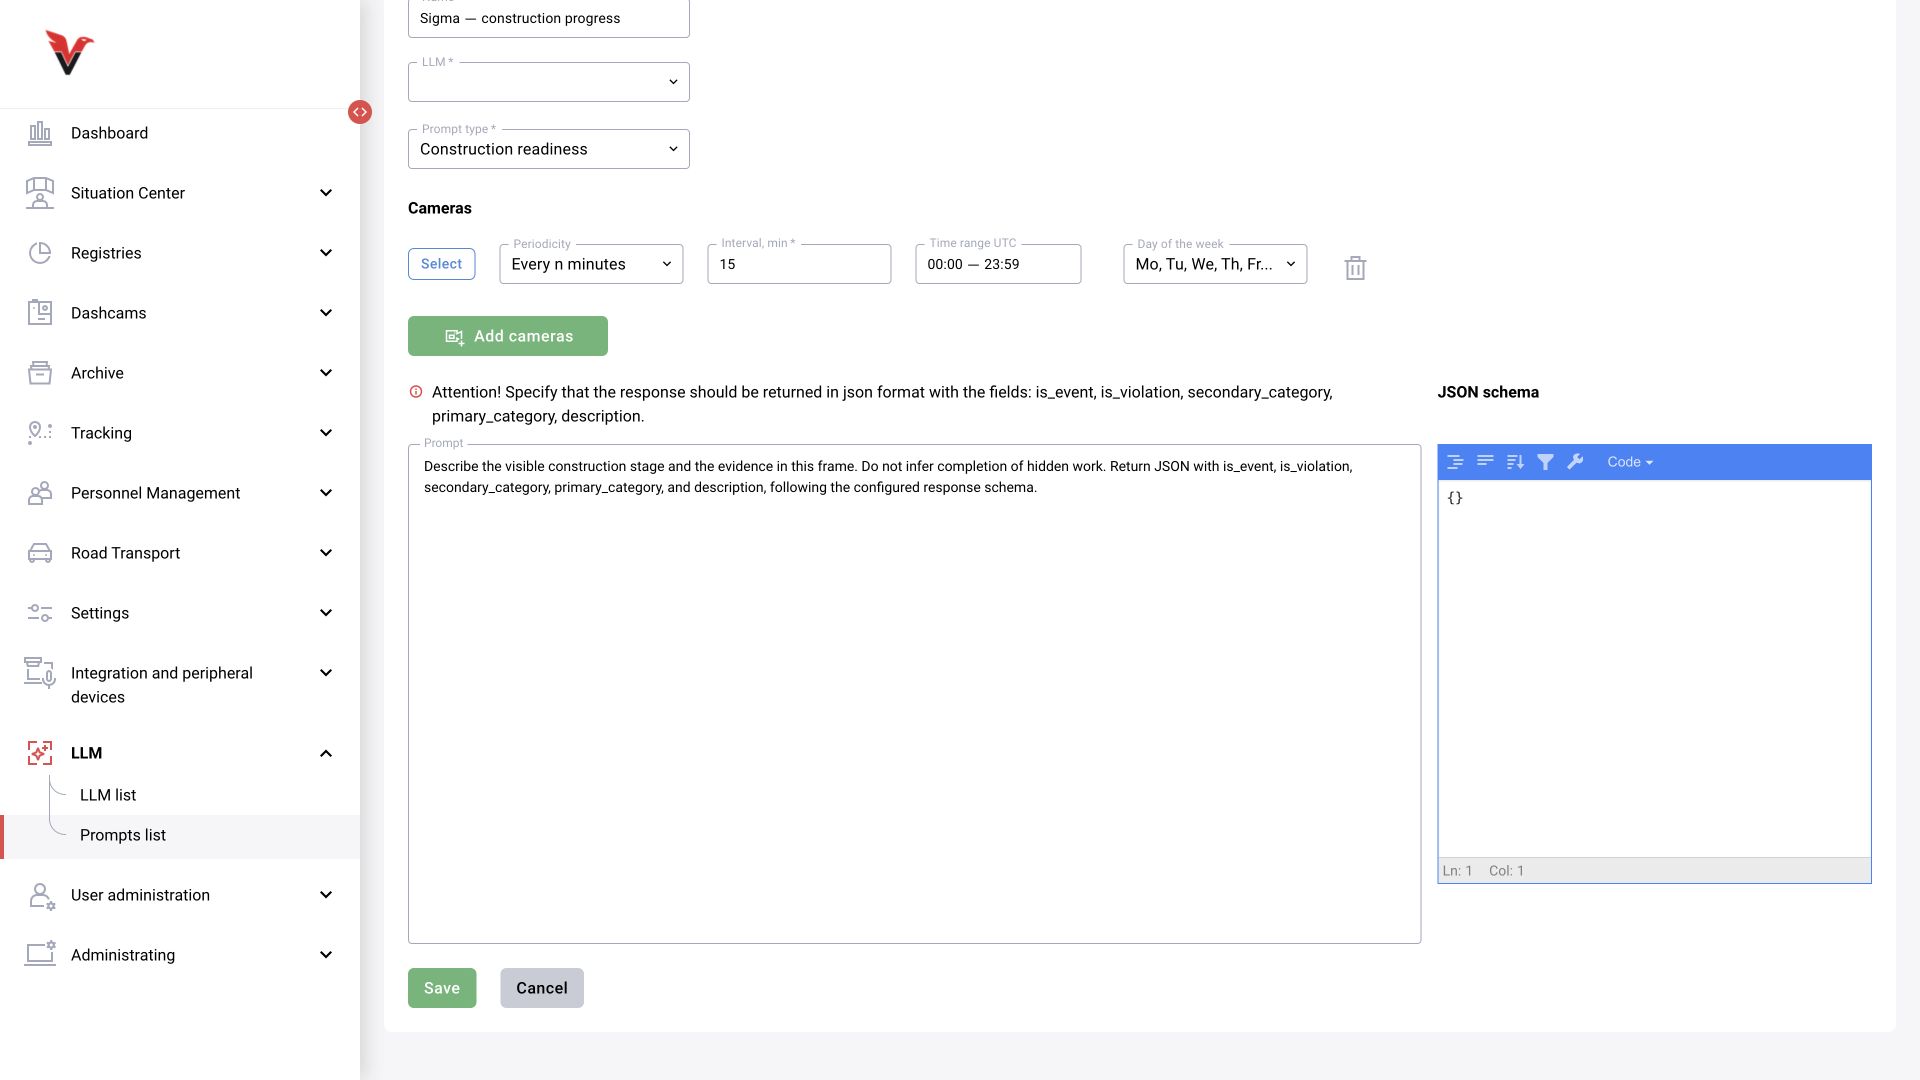Click the Interval, min input field
The image size is (1920, 1080).
tap(799, 264)
